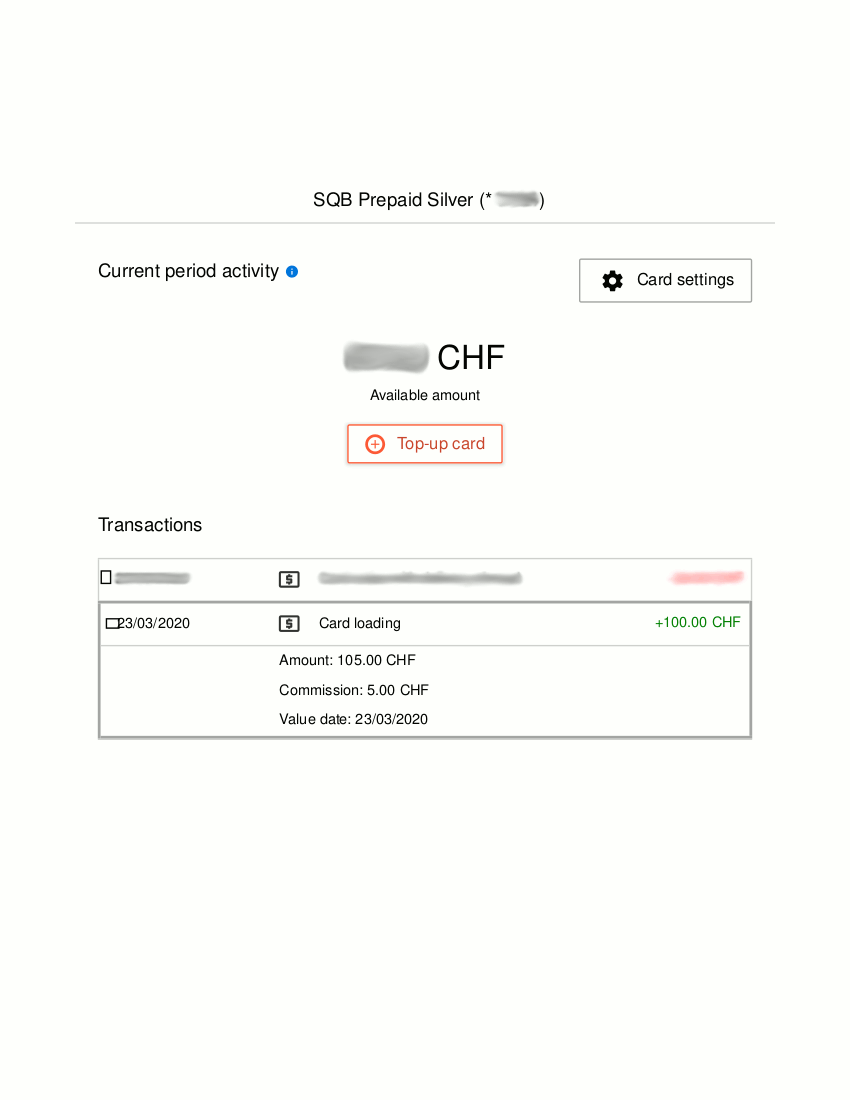Open Card settings
The image size is (850, 1100).
[665, 281]
